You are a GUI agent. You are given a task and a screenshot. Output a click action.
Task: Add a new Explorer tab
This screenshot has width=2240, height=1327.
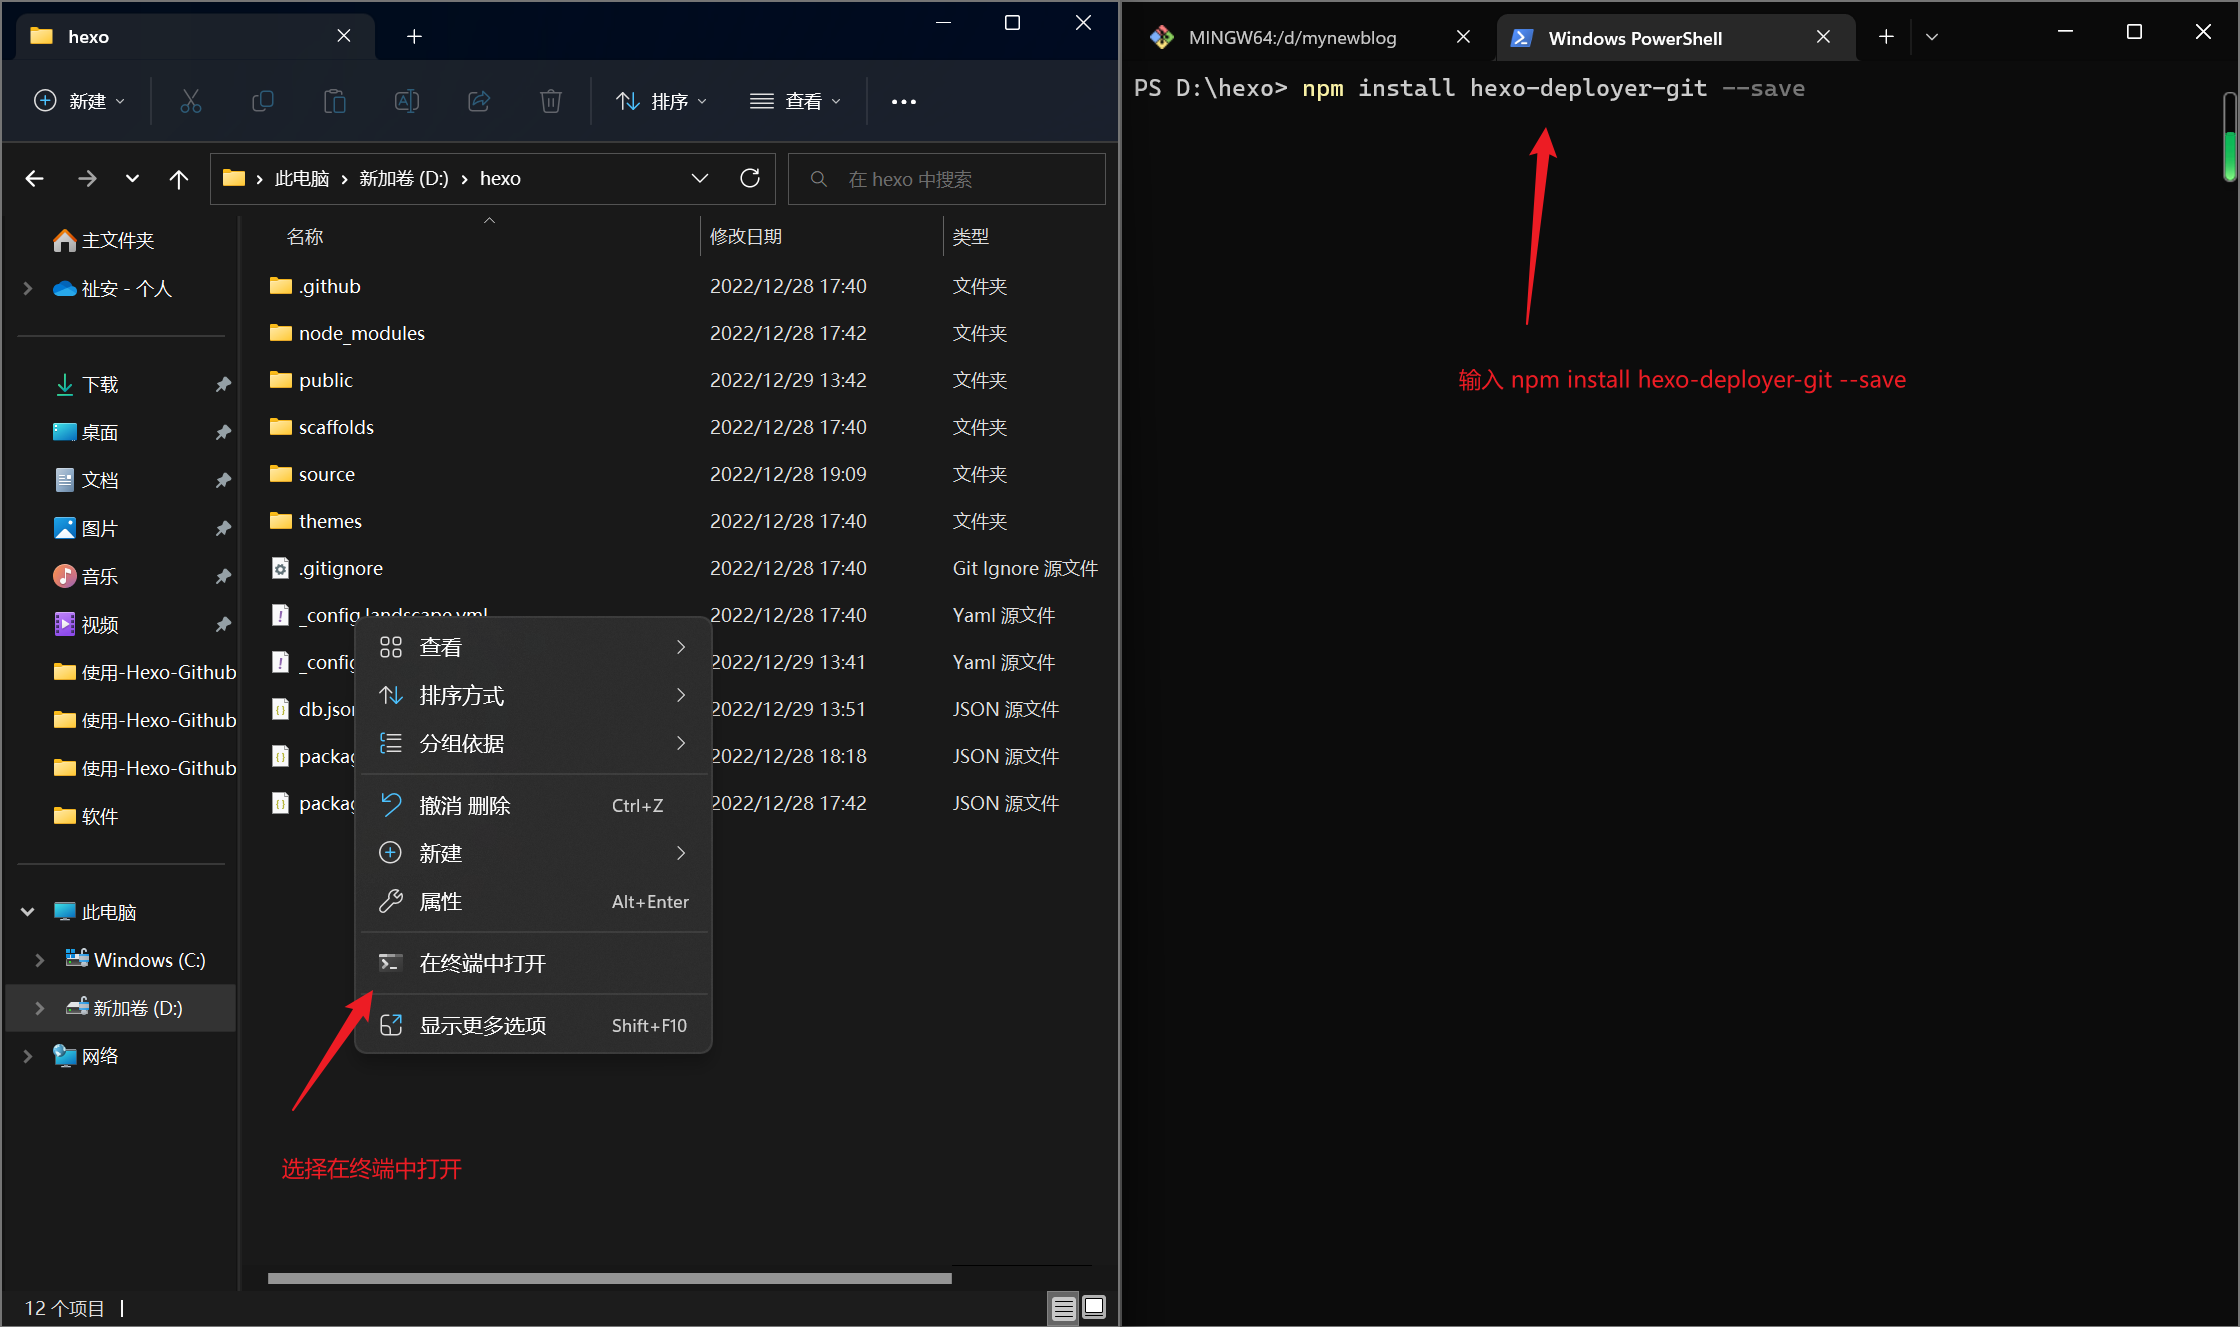pyautogui.click(x=414, y=37)
